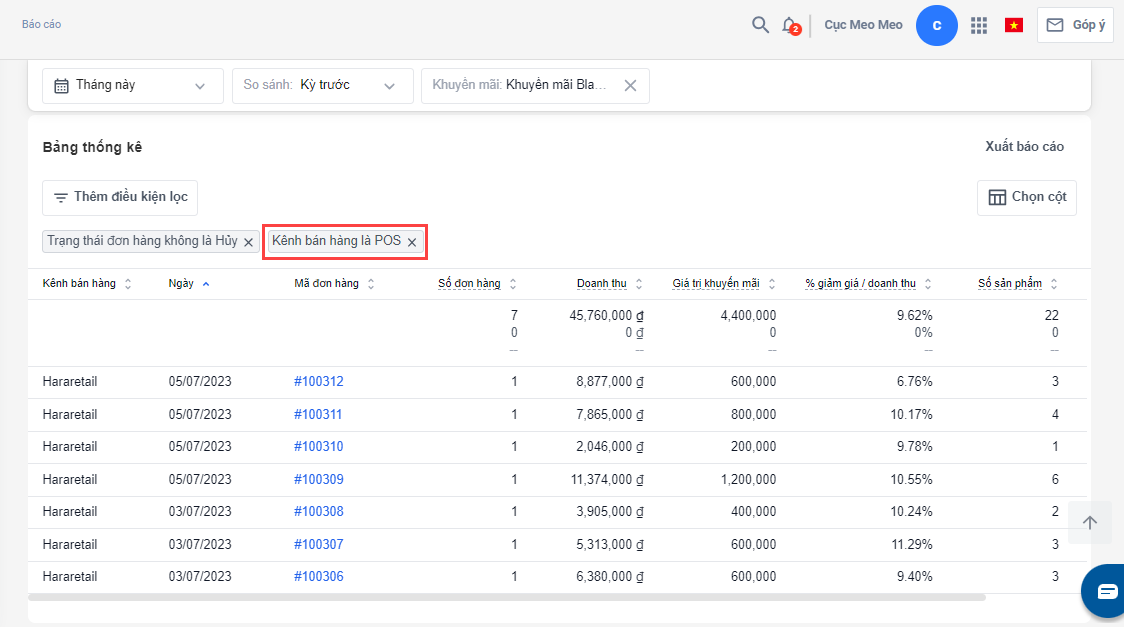The height and width of the screenshot is (627, 1124).
Task: Open the search magnifier icon
Action: (760, 25)
